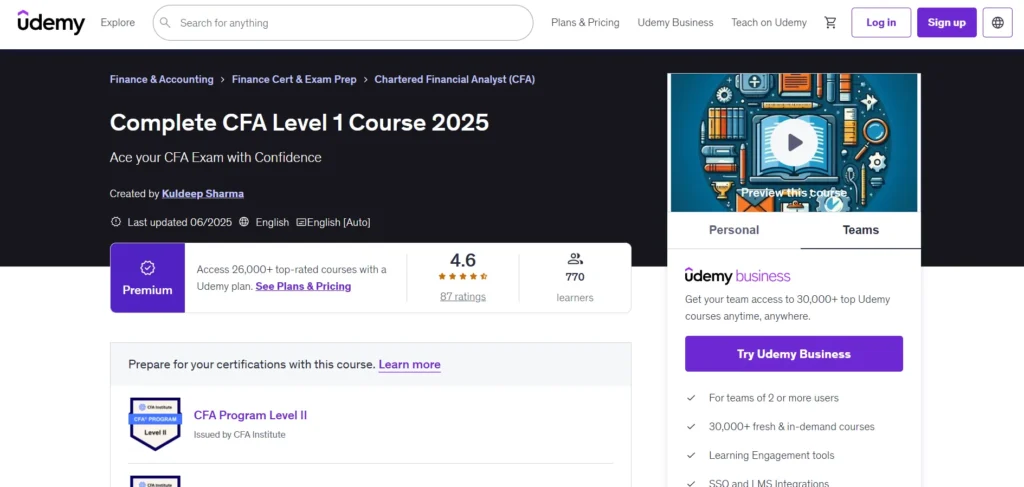1024x487 pixels.
Task: Open language selector globe icon
Action: (997, 23)
